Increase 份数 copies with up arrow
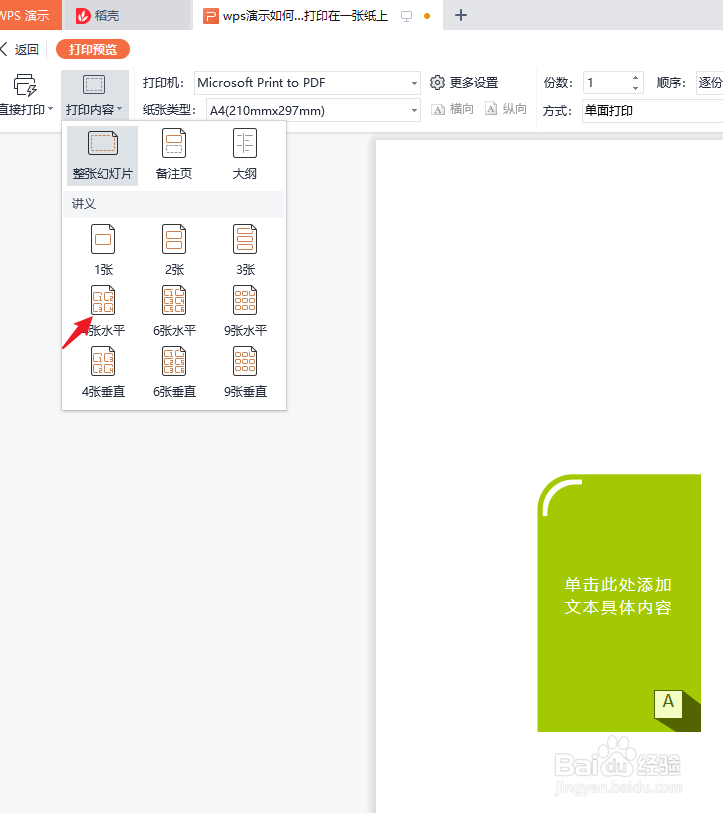 pos(635,78)
